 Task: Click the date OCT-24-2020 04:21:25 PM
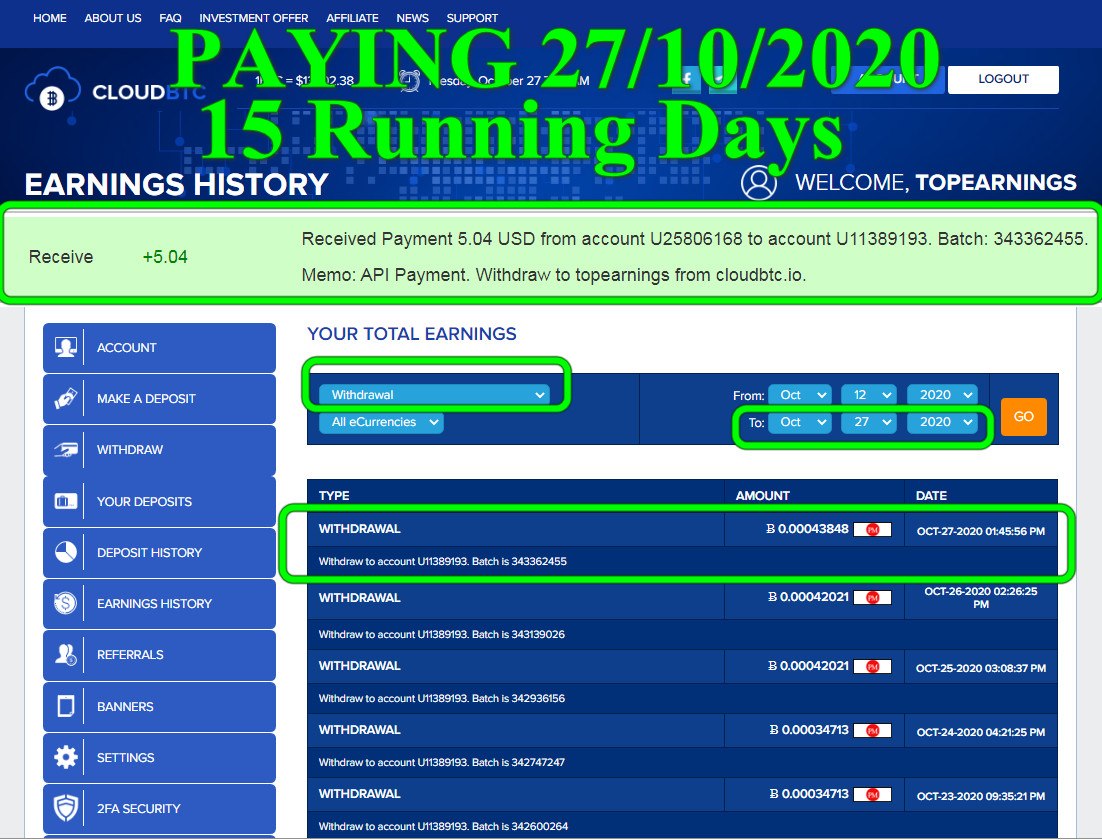[980, 732]
